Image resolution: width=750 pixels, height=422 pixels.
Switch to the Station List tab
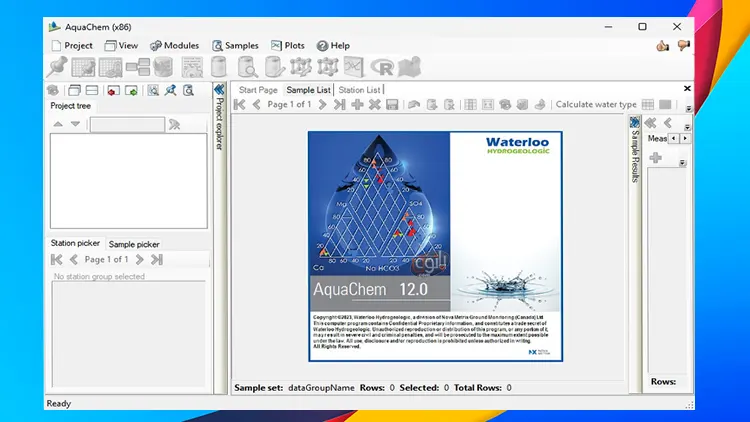click(x=359, y=90)
